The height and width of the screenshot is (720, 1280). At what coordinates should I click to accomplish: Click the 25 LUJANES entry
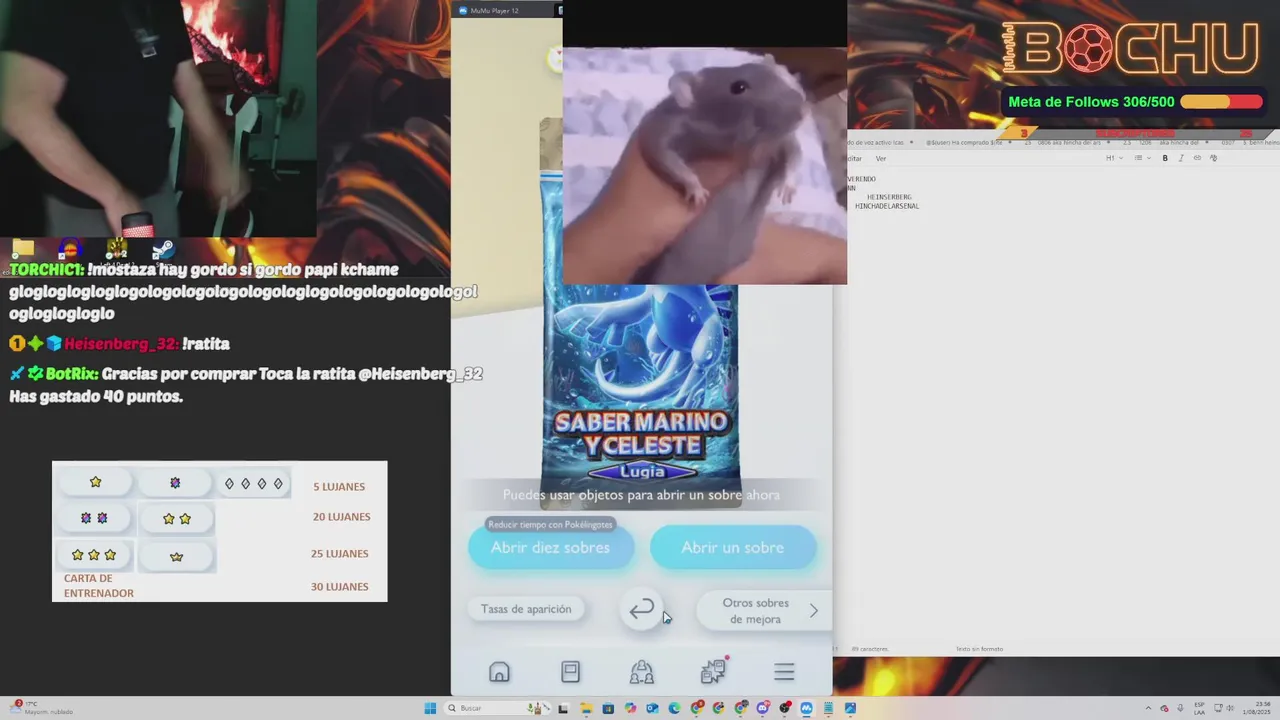click(339, 554)
